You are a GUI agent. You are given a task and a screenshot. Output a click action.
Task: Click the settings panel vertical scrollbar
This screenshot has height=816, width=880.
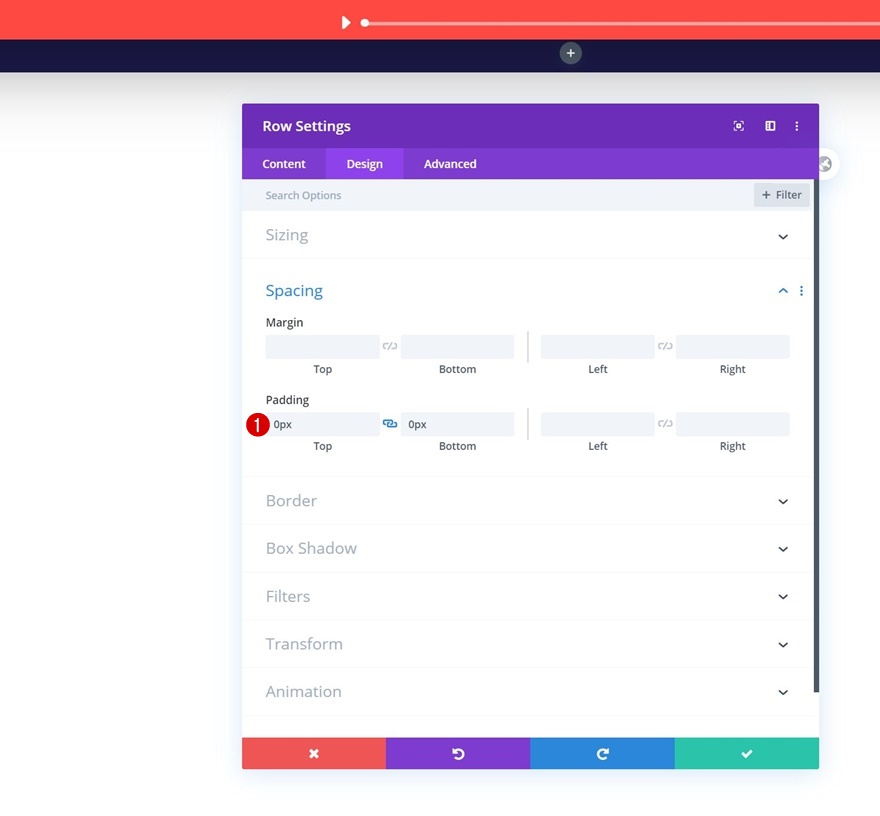[816, 436]
